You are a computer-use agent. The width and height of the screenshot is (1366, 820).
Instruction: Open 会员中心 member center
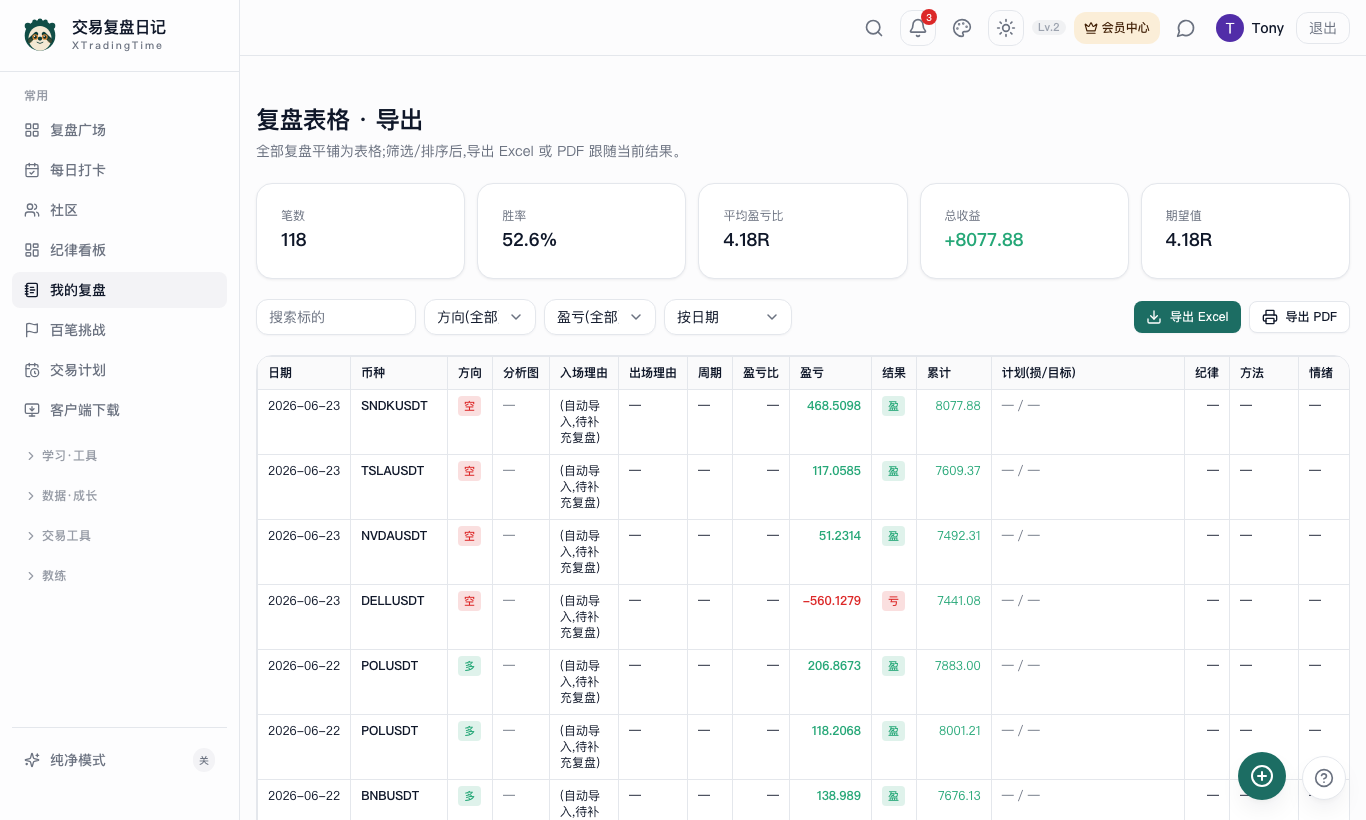click(x=1117, y=28)
